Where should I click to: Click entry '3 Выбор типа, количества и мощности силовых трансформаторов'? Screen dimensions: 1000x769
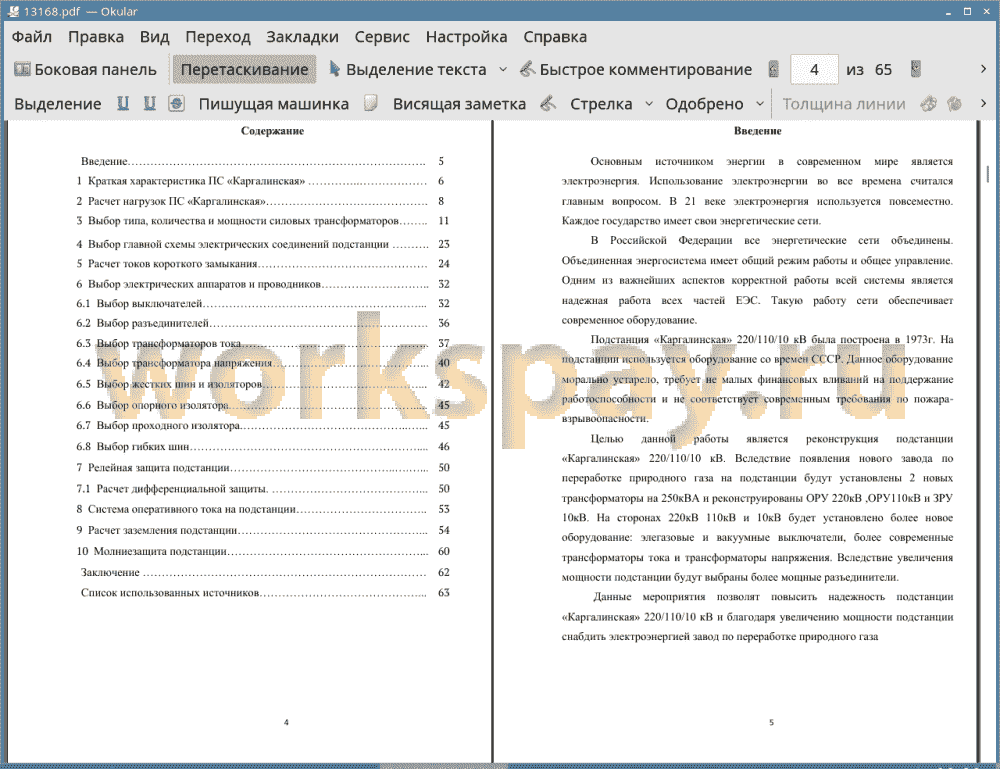point(263,221)
